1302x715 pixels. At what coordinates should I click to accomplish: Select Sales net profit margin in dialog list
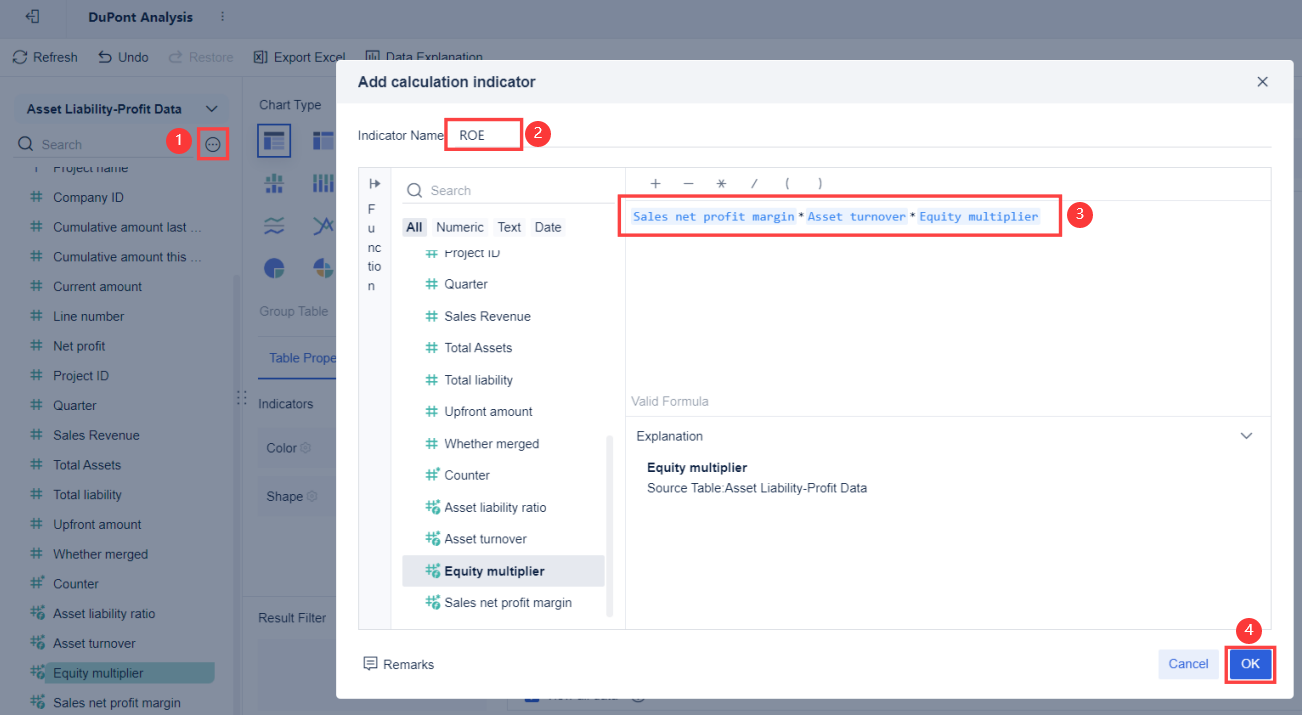tap(507, 602)
